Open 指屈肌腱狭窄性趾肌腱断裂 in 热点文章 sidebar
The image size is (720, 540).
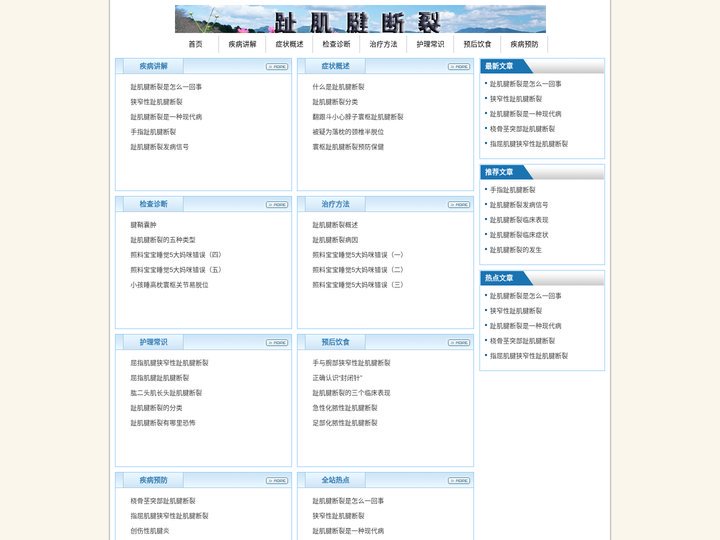tap(529, 356)
